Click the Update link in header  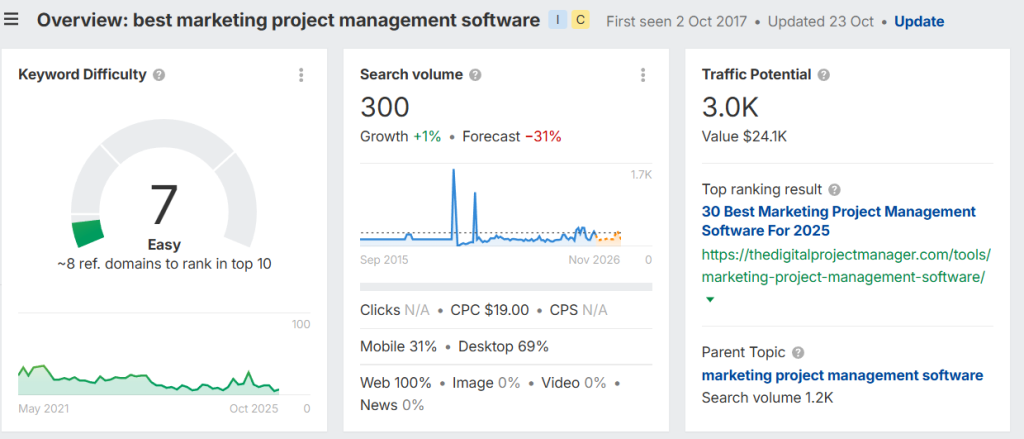click(919, 22)
